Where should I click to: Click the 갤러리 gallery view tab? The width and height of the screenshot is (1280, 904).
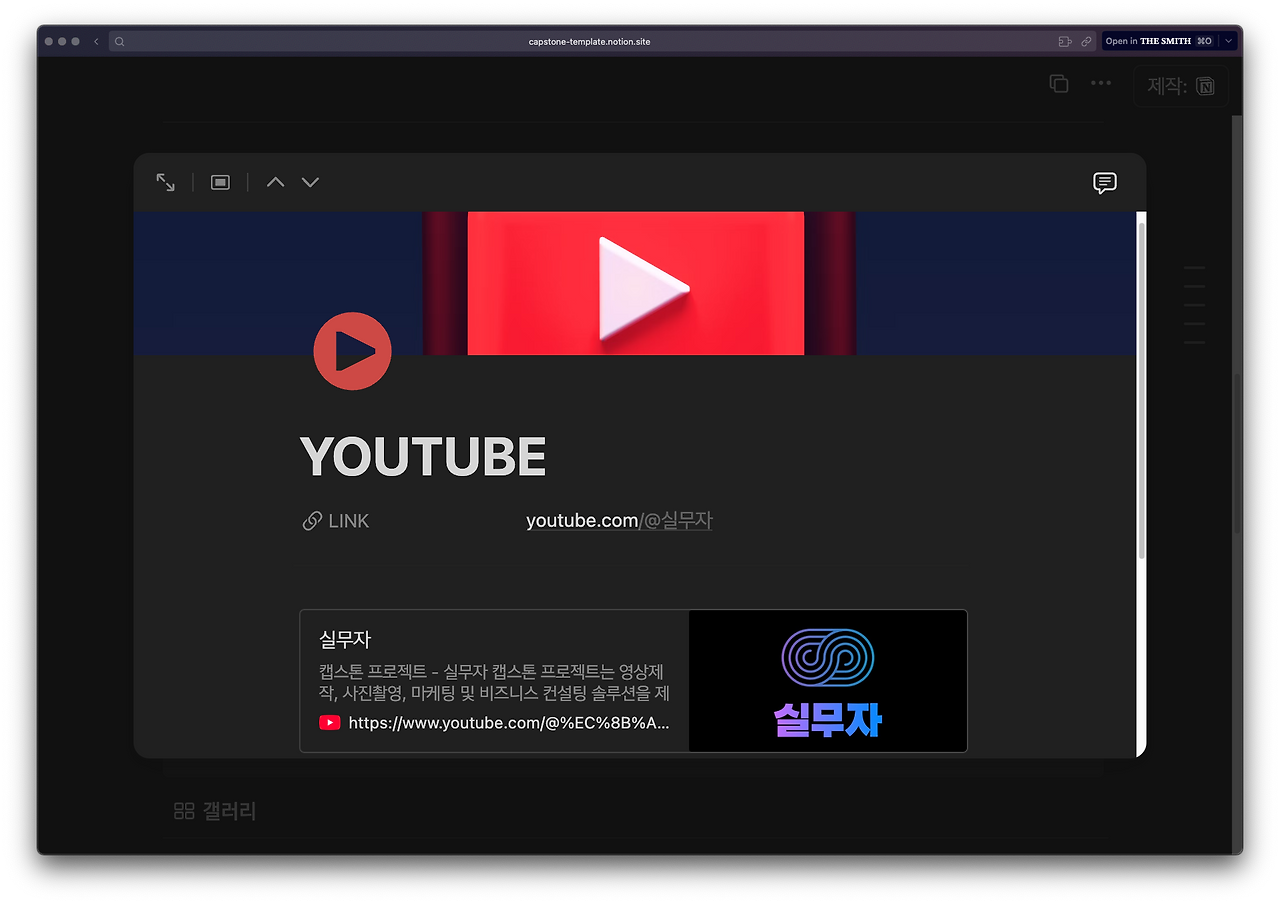(215, 811)
